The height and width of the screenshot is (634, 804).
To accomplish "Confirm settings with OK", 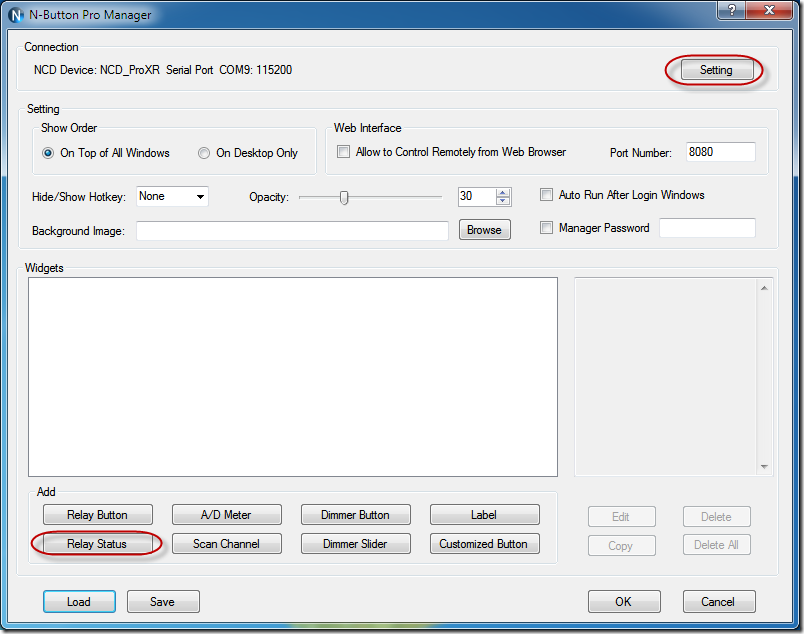I will (624, 602).
